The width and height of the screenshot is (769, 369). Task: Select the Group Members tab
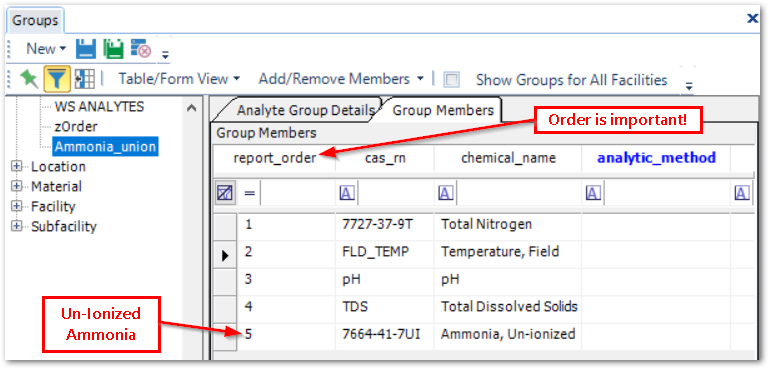443,111
